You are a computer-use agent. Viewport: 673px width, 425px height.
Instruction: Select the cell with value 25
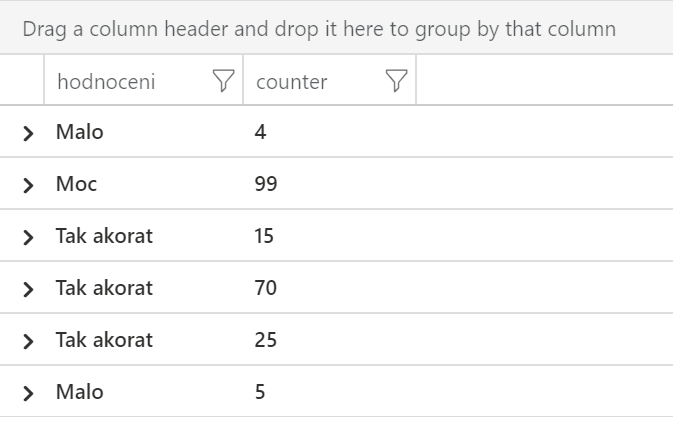click(329, 340)
